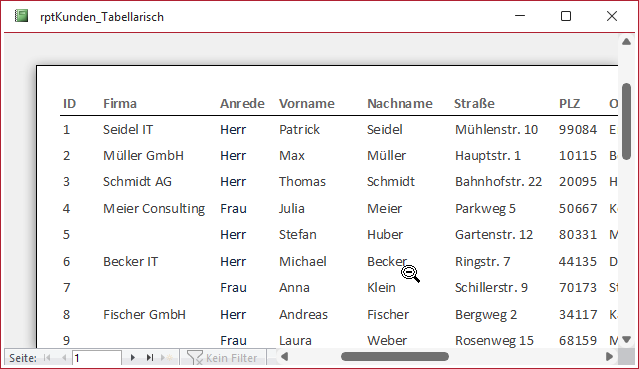Image resolution: width=639 pixels, height=369 pixels.
Task: Click the address Ringstr. 7
Action: 483,262
